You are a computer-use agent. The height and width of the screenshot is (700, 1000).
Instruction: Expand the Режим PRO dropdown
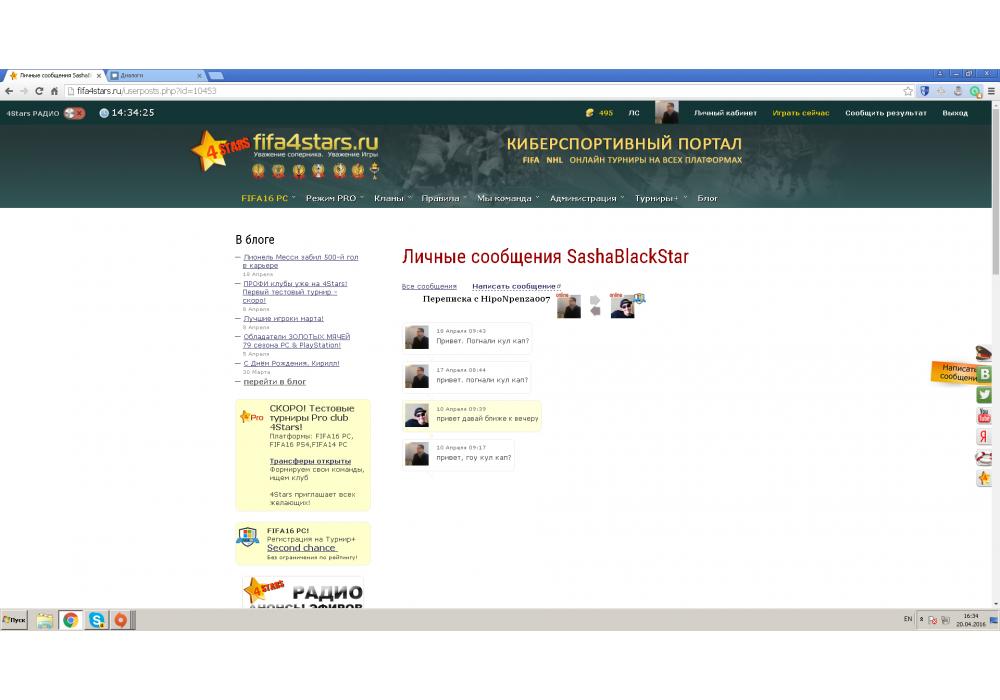pyautogui.click(x=332, y=198)
